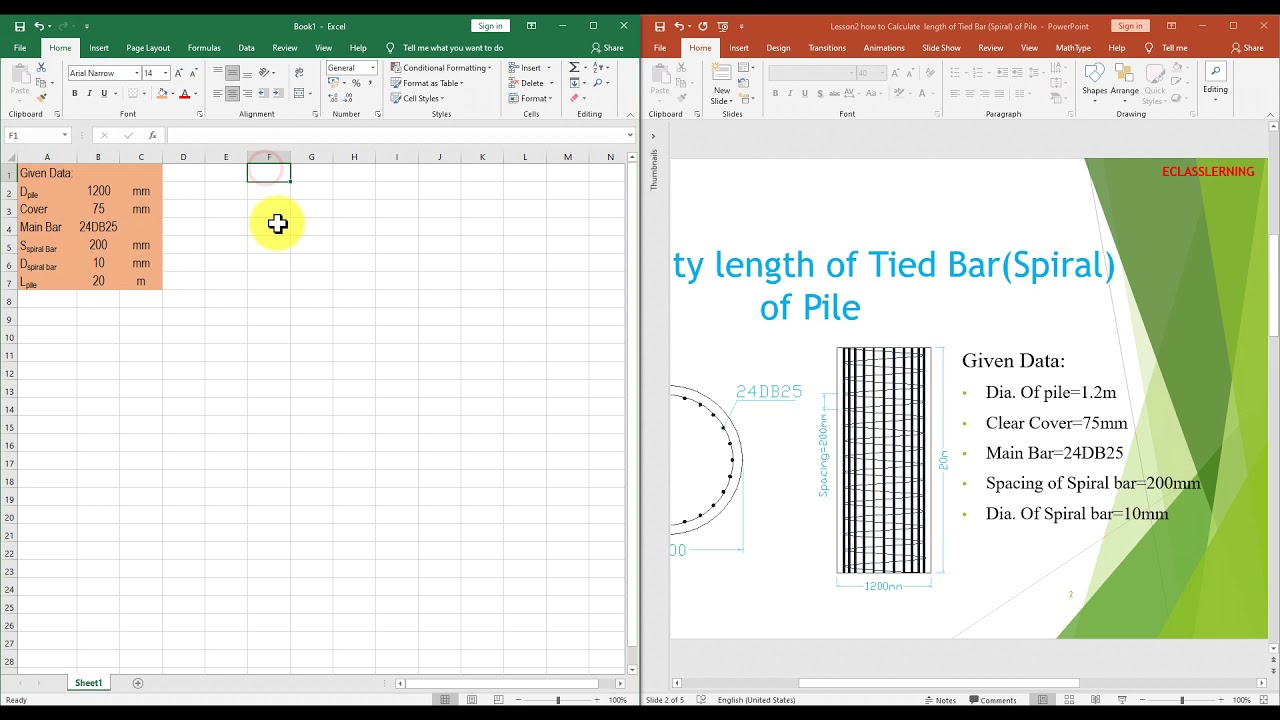Image resolution: width=1280 pixels, height=720 pixels.
Task: Open Excel Format Painter brush
Action: [41, 97]
